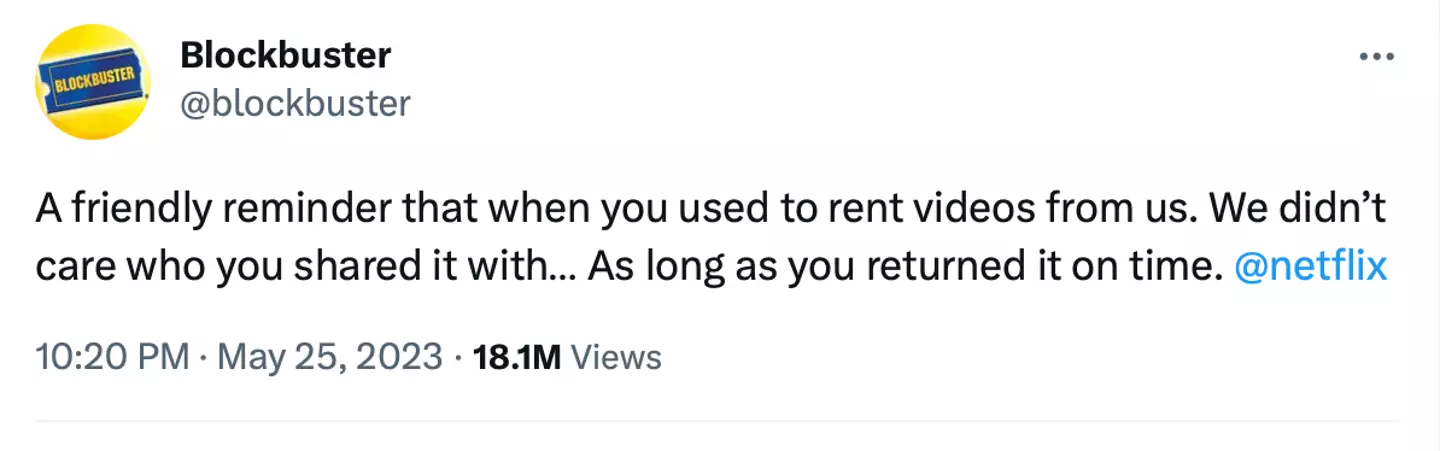Click the @blockbuster handle

click(295, 103)
